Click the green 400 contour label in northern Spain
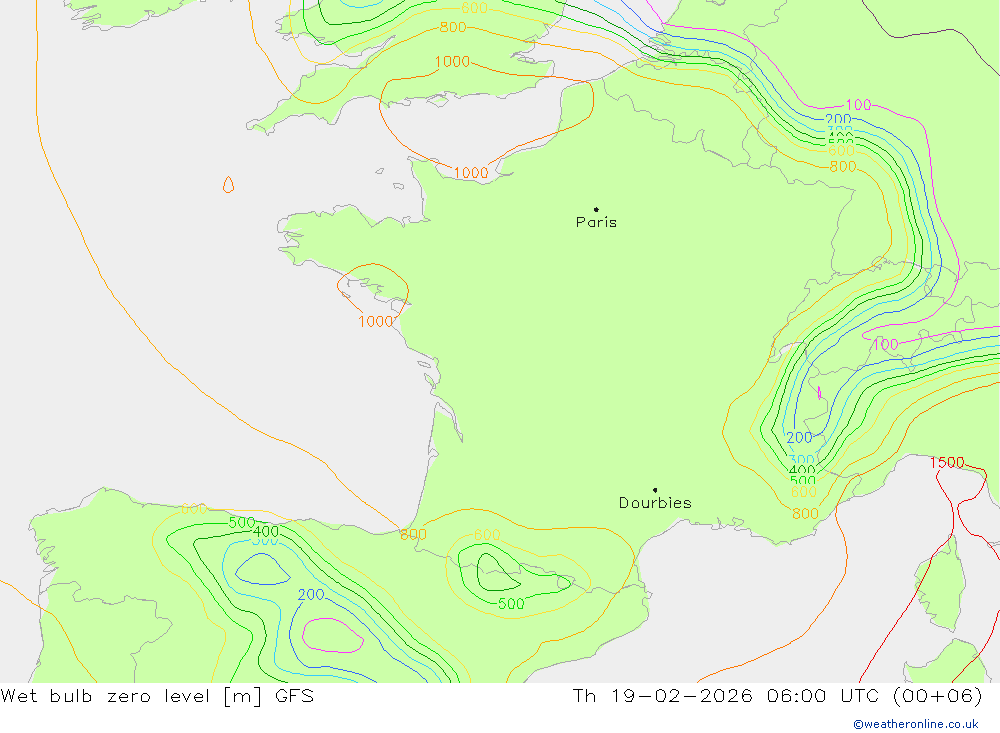Image resolution: width=1000 pixels, height=733 pixels. [x=266, y=531]
